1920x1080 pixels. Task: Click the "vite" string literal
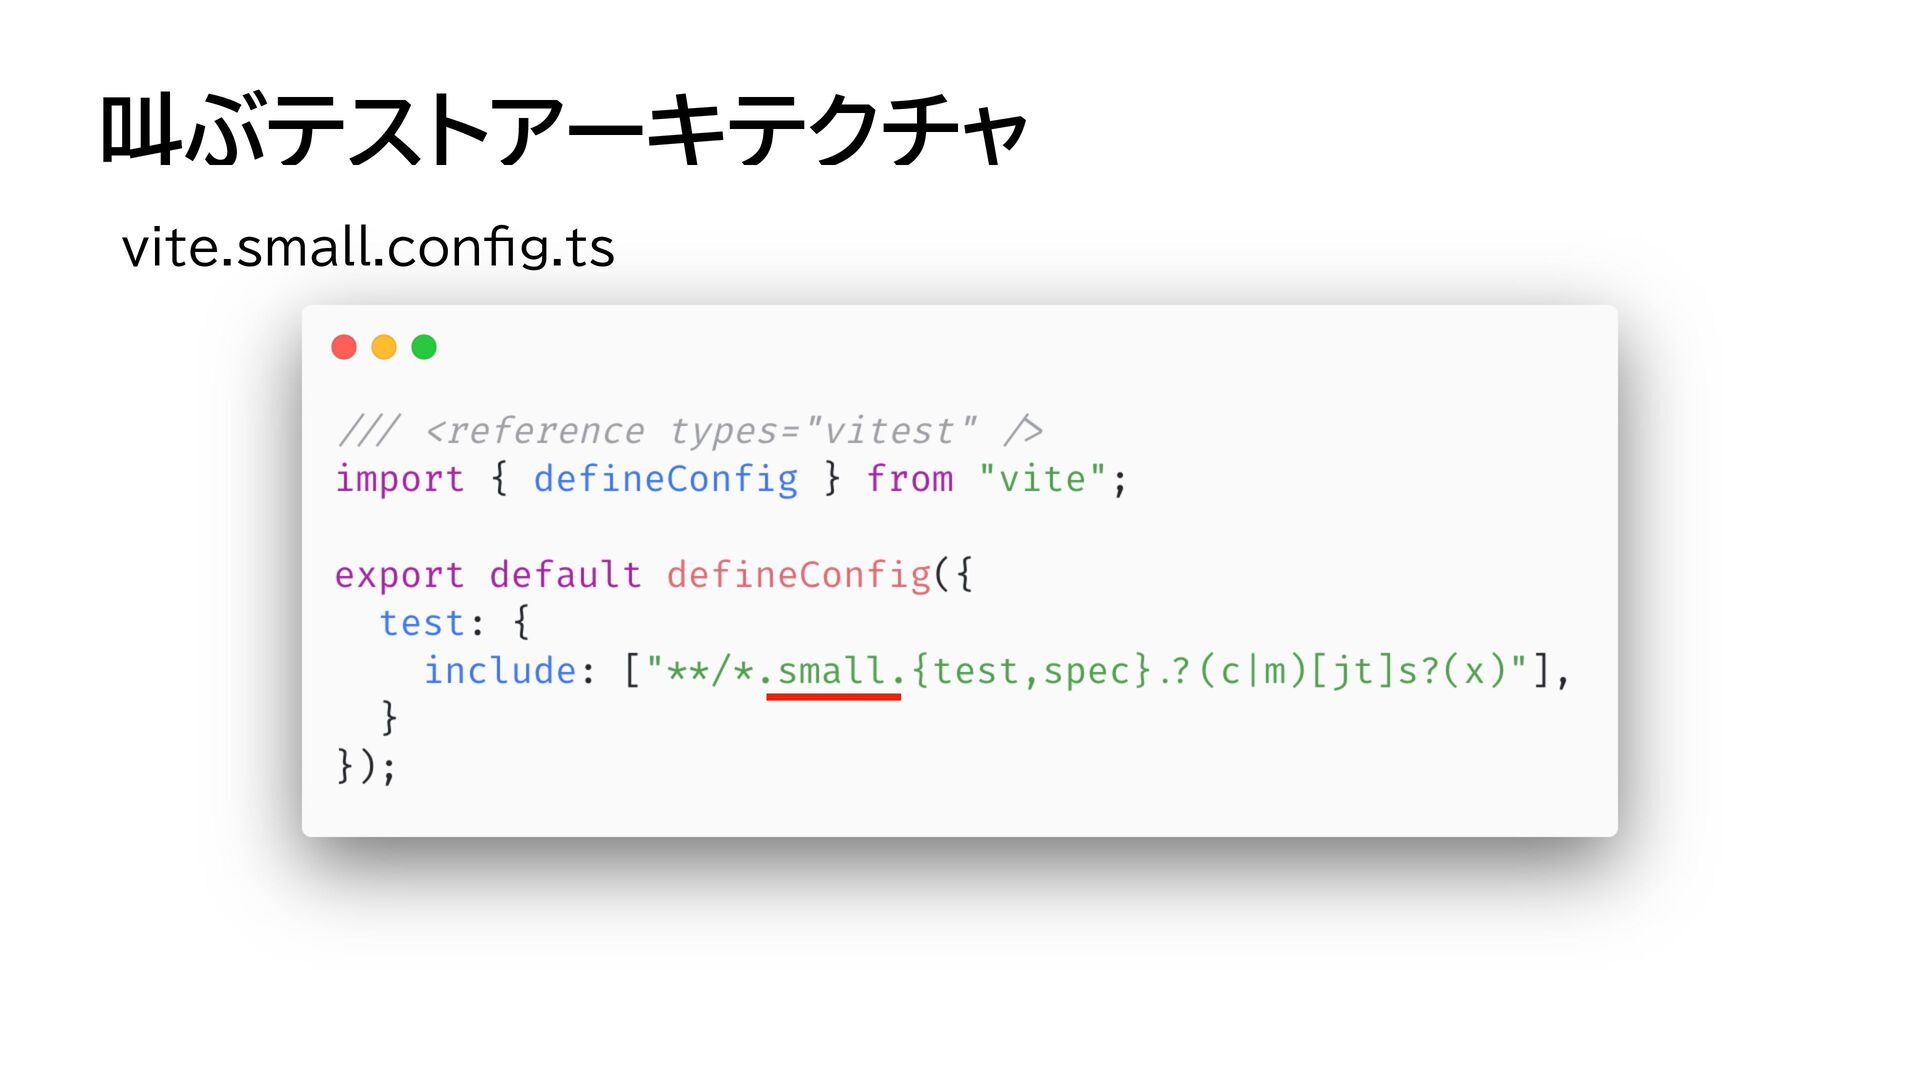pos(1042,479)
